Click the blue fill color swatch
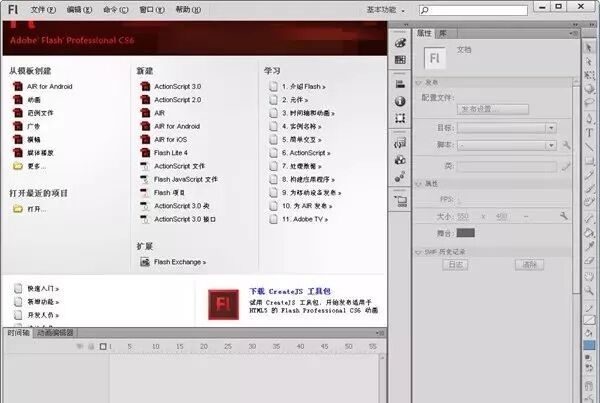The image size is (600, 403). [589, 345]
